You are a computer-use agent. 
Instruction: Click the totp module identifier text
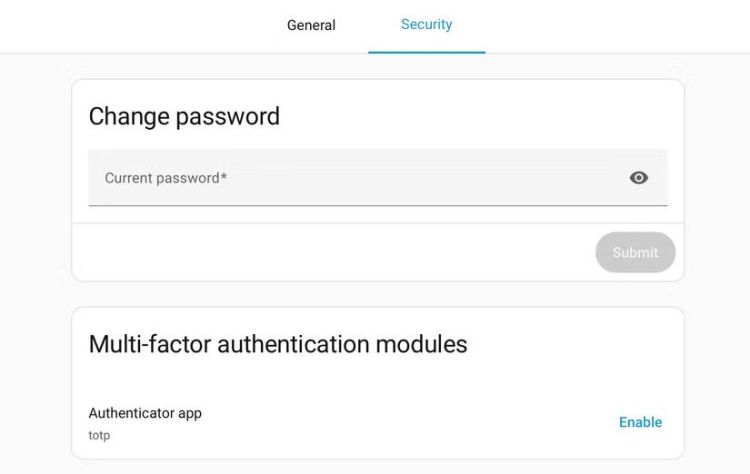(x=99, y=436)
